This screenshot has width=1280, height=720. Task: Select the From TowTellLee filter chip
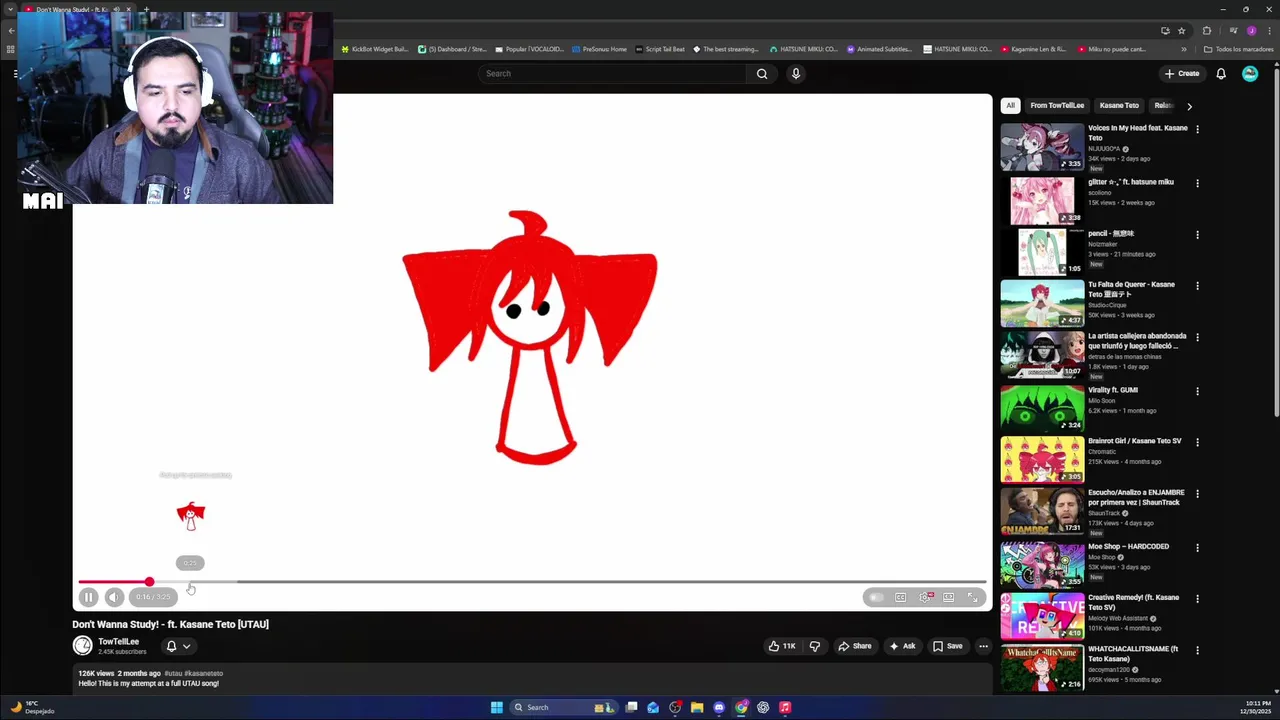pyautogui.click(x=1057, y=105)
